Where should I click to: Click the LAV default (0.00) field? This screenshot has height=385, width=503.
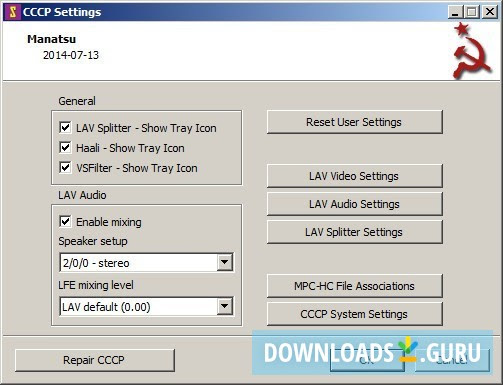click(x=146, y=306)
